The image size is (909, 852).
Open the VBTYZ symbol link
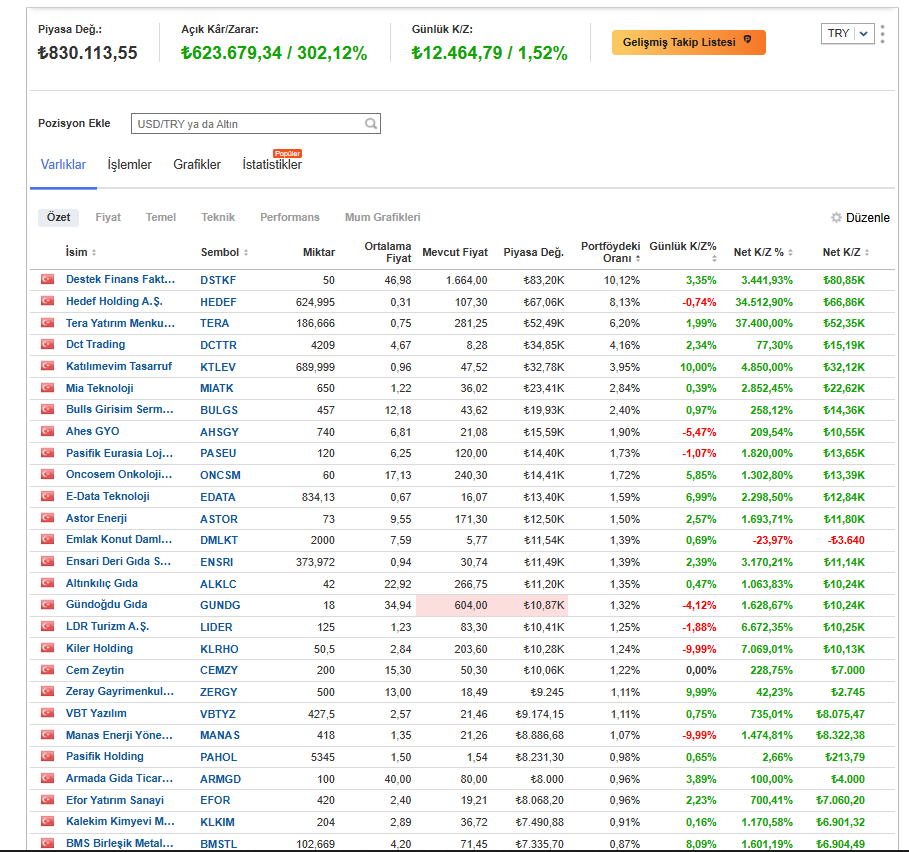pos(218,714)
